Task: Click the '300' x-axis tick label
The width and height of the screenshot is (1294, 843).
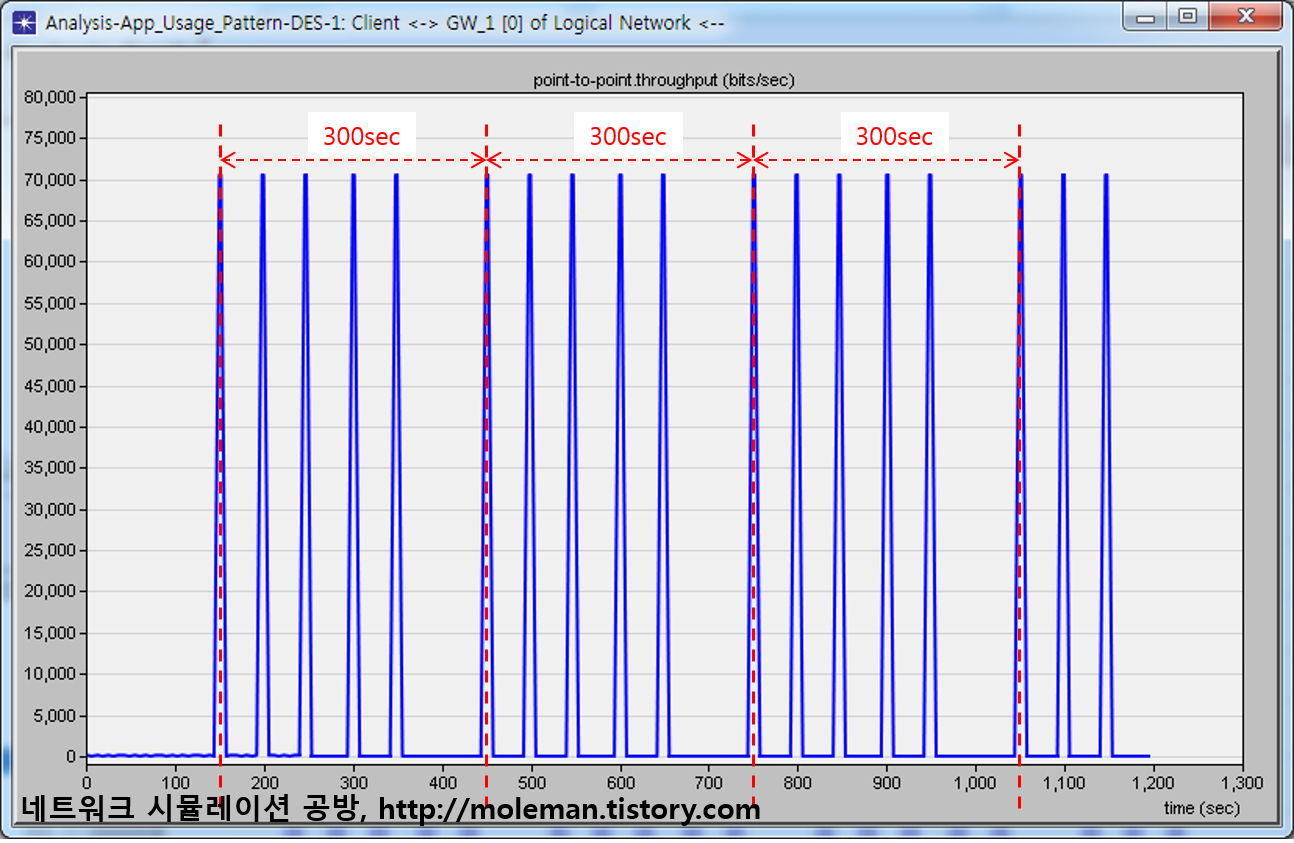Action: point(353,783)
